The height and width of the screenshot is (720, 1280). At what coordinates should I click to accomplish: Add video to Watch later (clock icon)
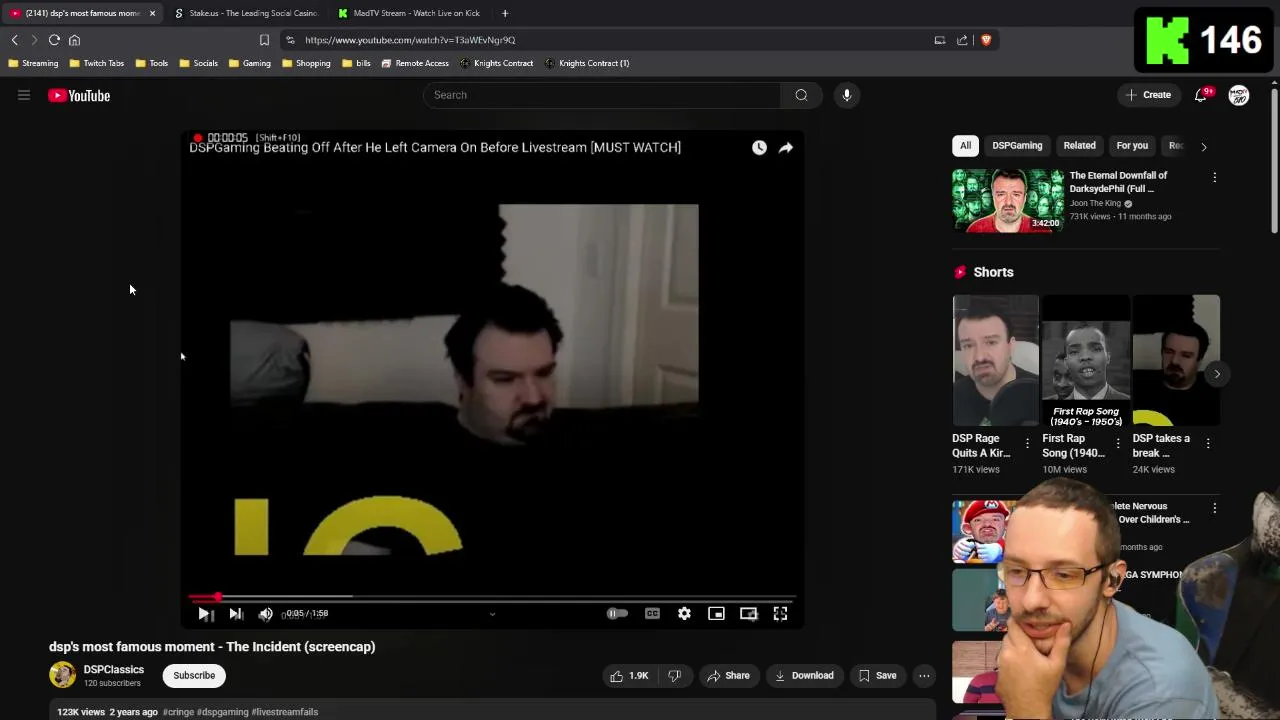pyautogui.click(x=759, y=148)
